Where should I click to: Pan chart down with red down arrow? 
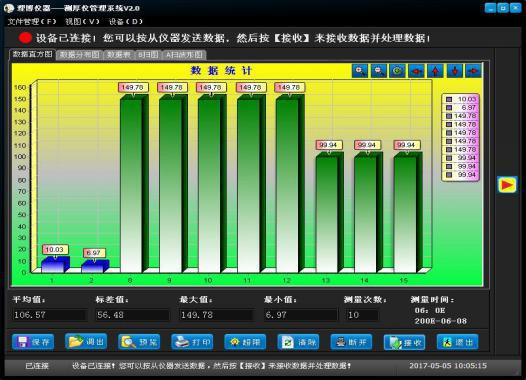pyautogui.click(x=455, y=71)
